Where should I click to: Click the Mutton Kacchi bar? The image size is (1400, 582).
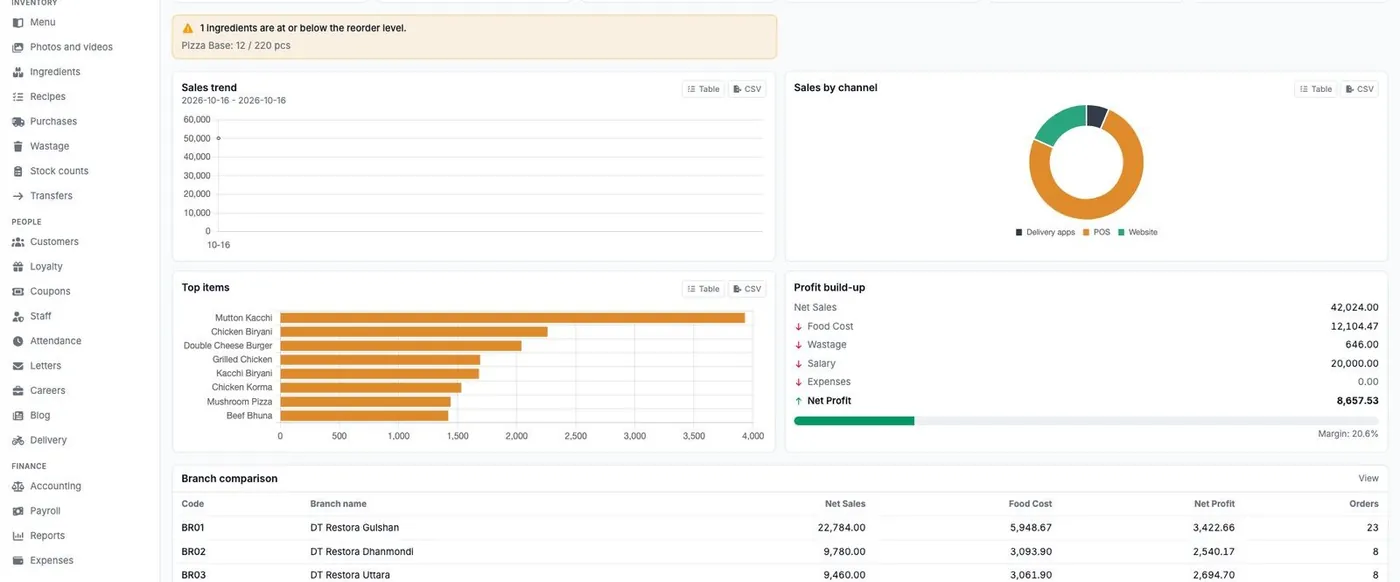[512, 318]
